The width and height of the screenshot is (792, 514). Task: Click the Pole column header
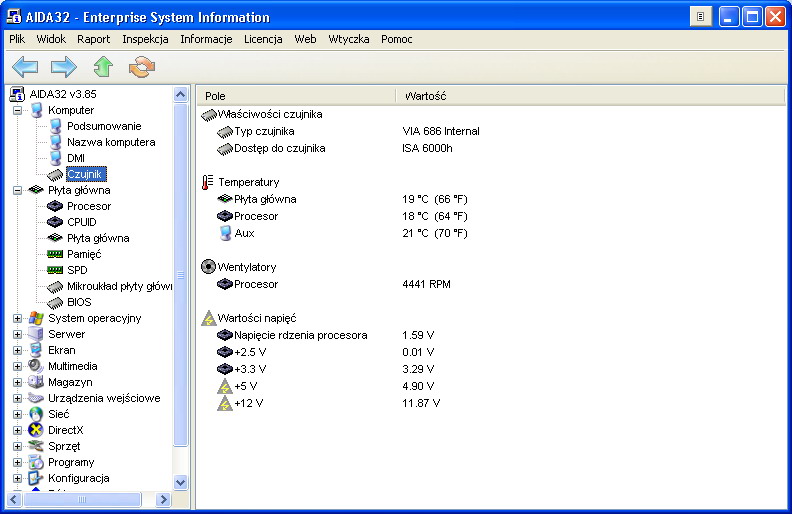tap(296, 96)
